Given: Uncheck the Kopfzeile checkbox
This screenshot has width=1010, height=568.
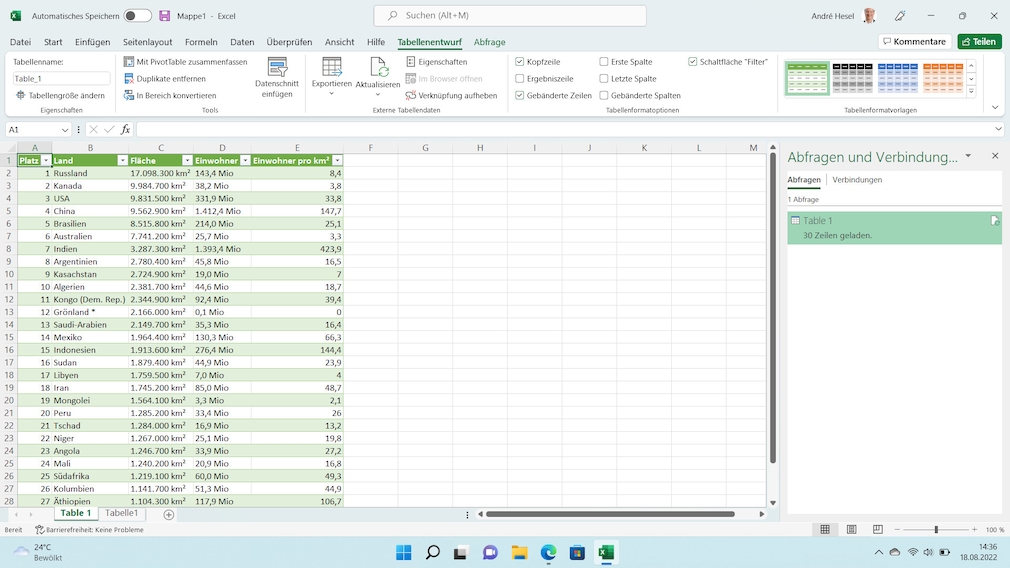Looking at the screenshot, I should 520,62.
